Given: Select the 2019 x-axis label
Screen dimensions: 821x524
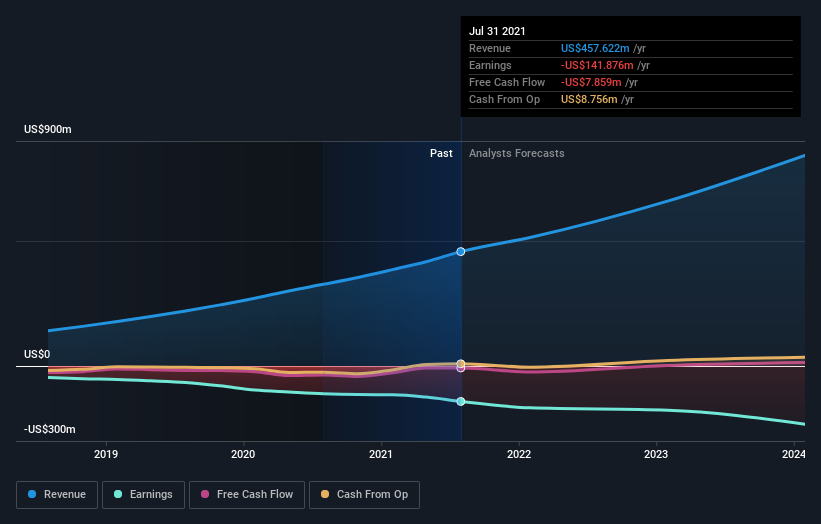Looking at the screenshot, I should tap(106, 454).
